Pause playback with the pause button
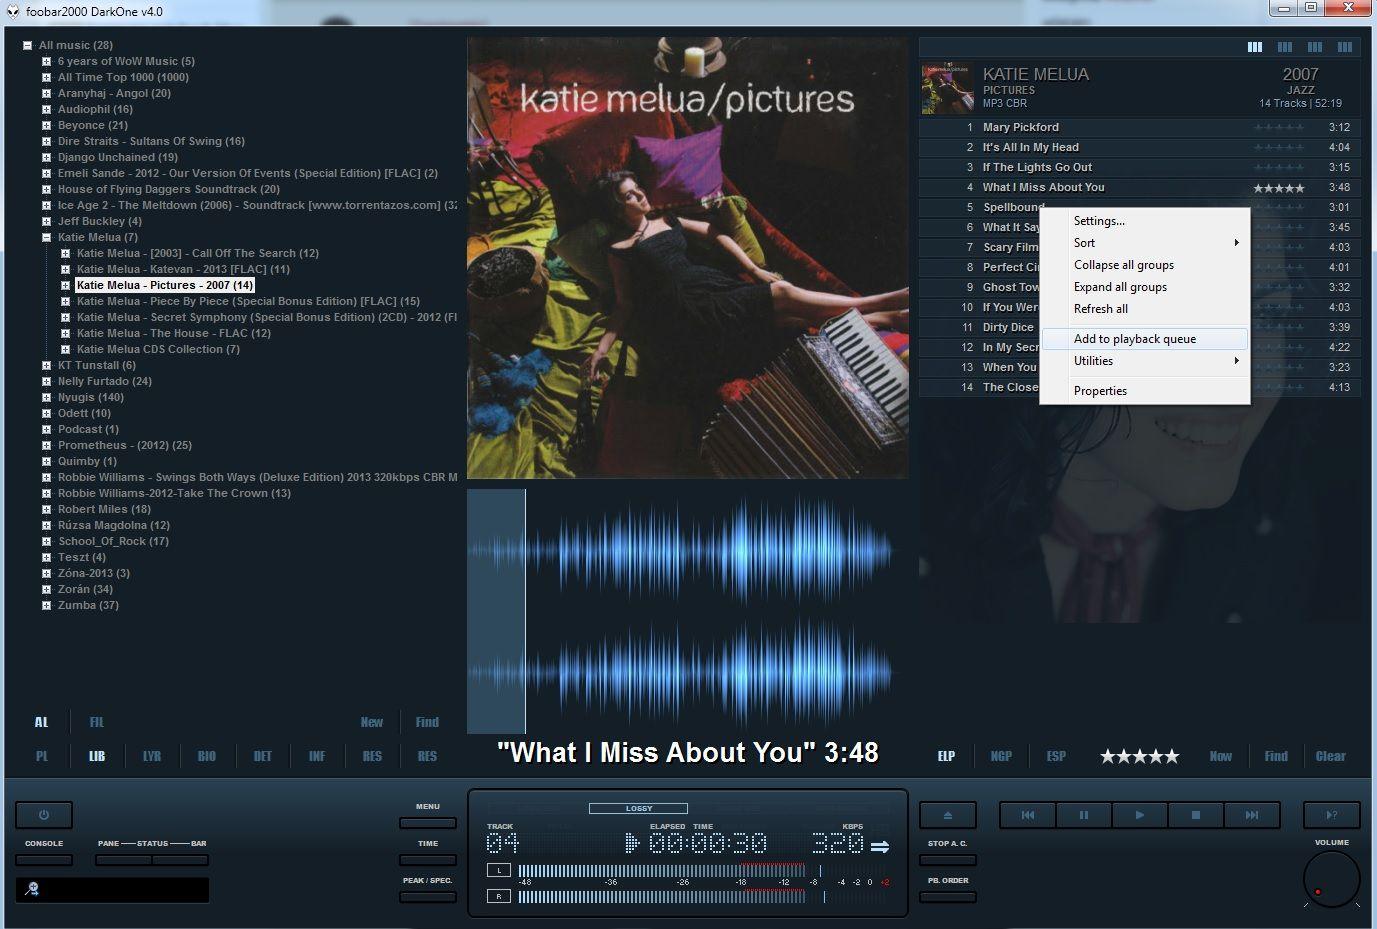Image resolution: width=1377 pixels, height=929 pixels. tap(1083, 815)
